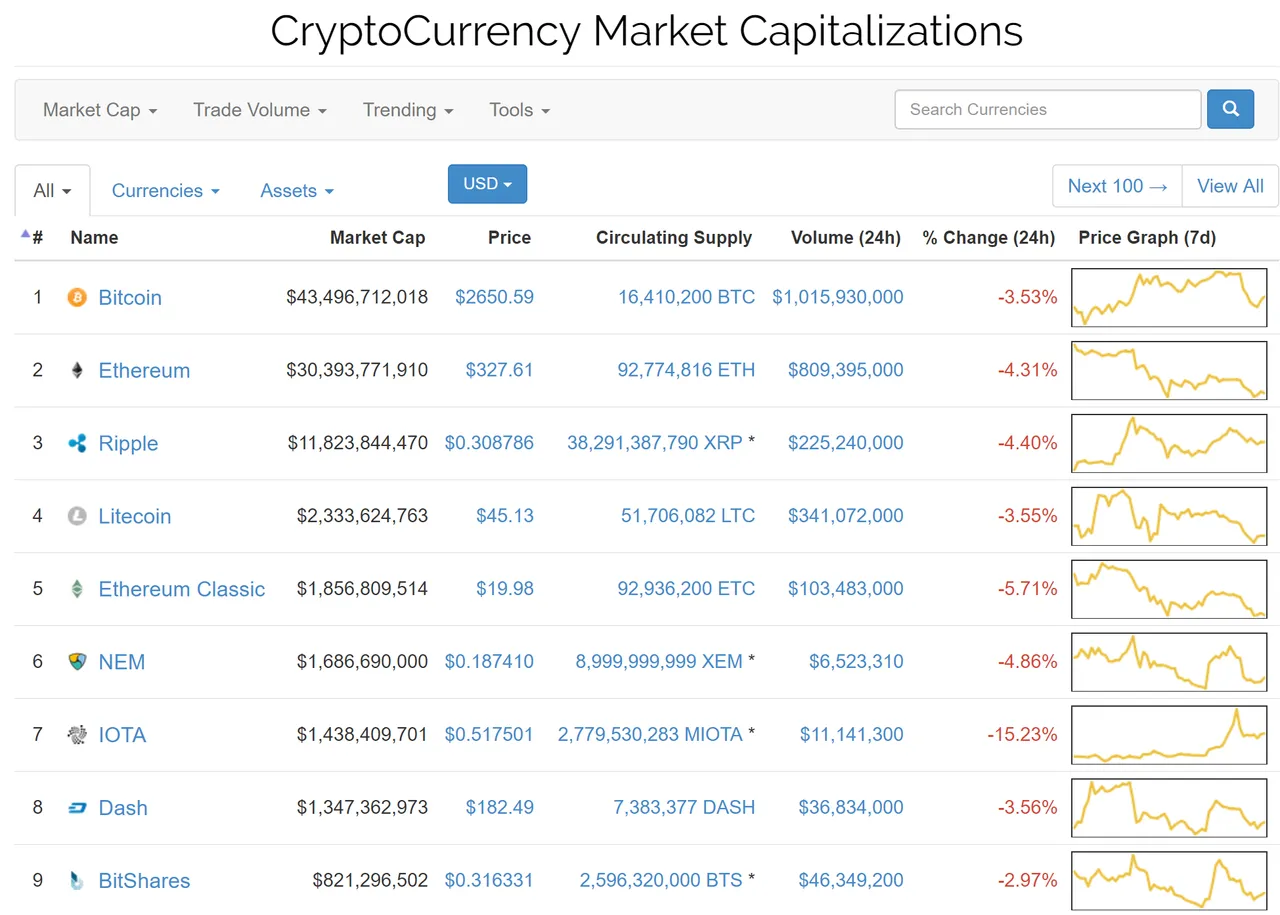The width and height of the screenshot is (1280, 915).
Task: Click the NEM logo icon
Action: [x=77, y=662]
